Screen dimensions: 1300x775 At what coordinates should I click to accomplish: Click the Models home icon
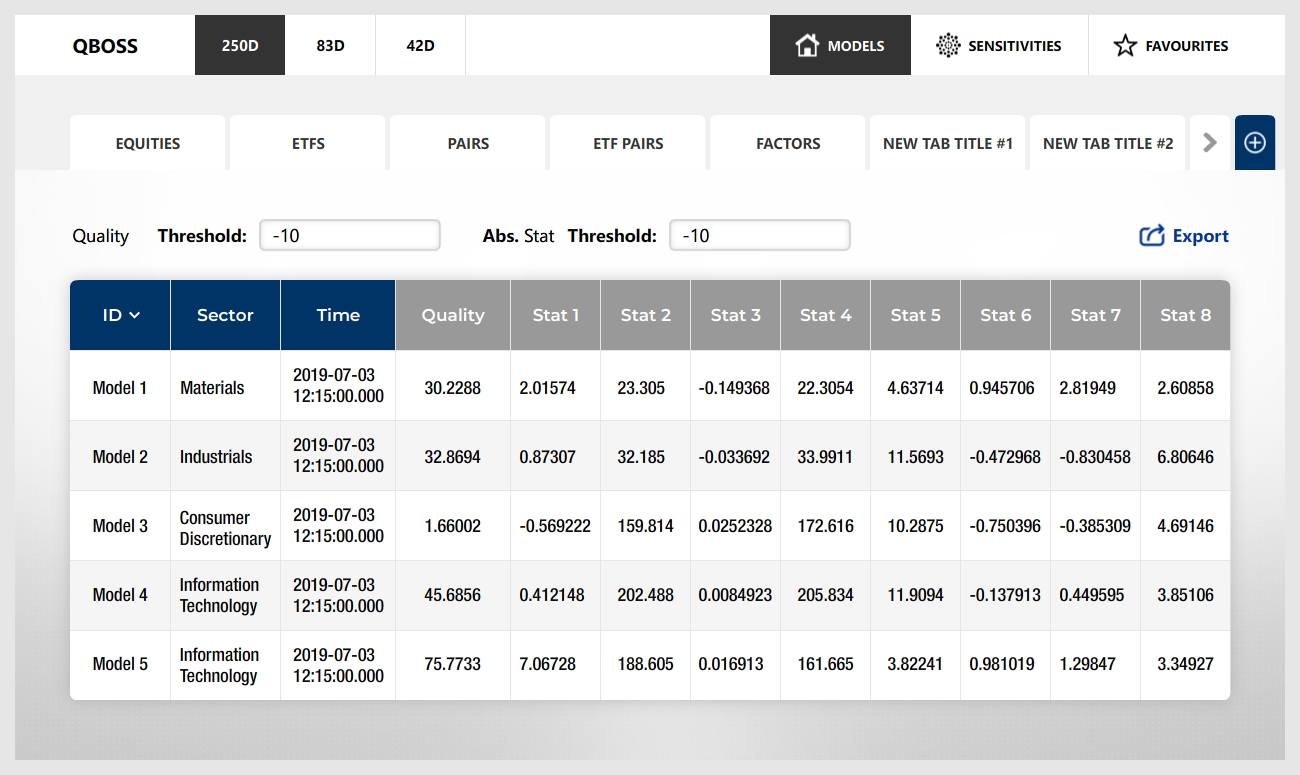point(806,45)
